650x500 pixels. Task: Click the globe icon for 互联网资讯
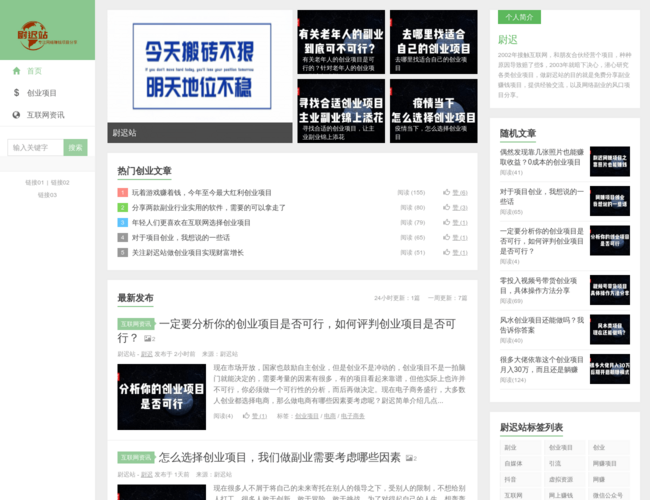click(x=16, y=115)
